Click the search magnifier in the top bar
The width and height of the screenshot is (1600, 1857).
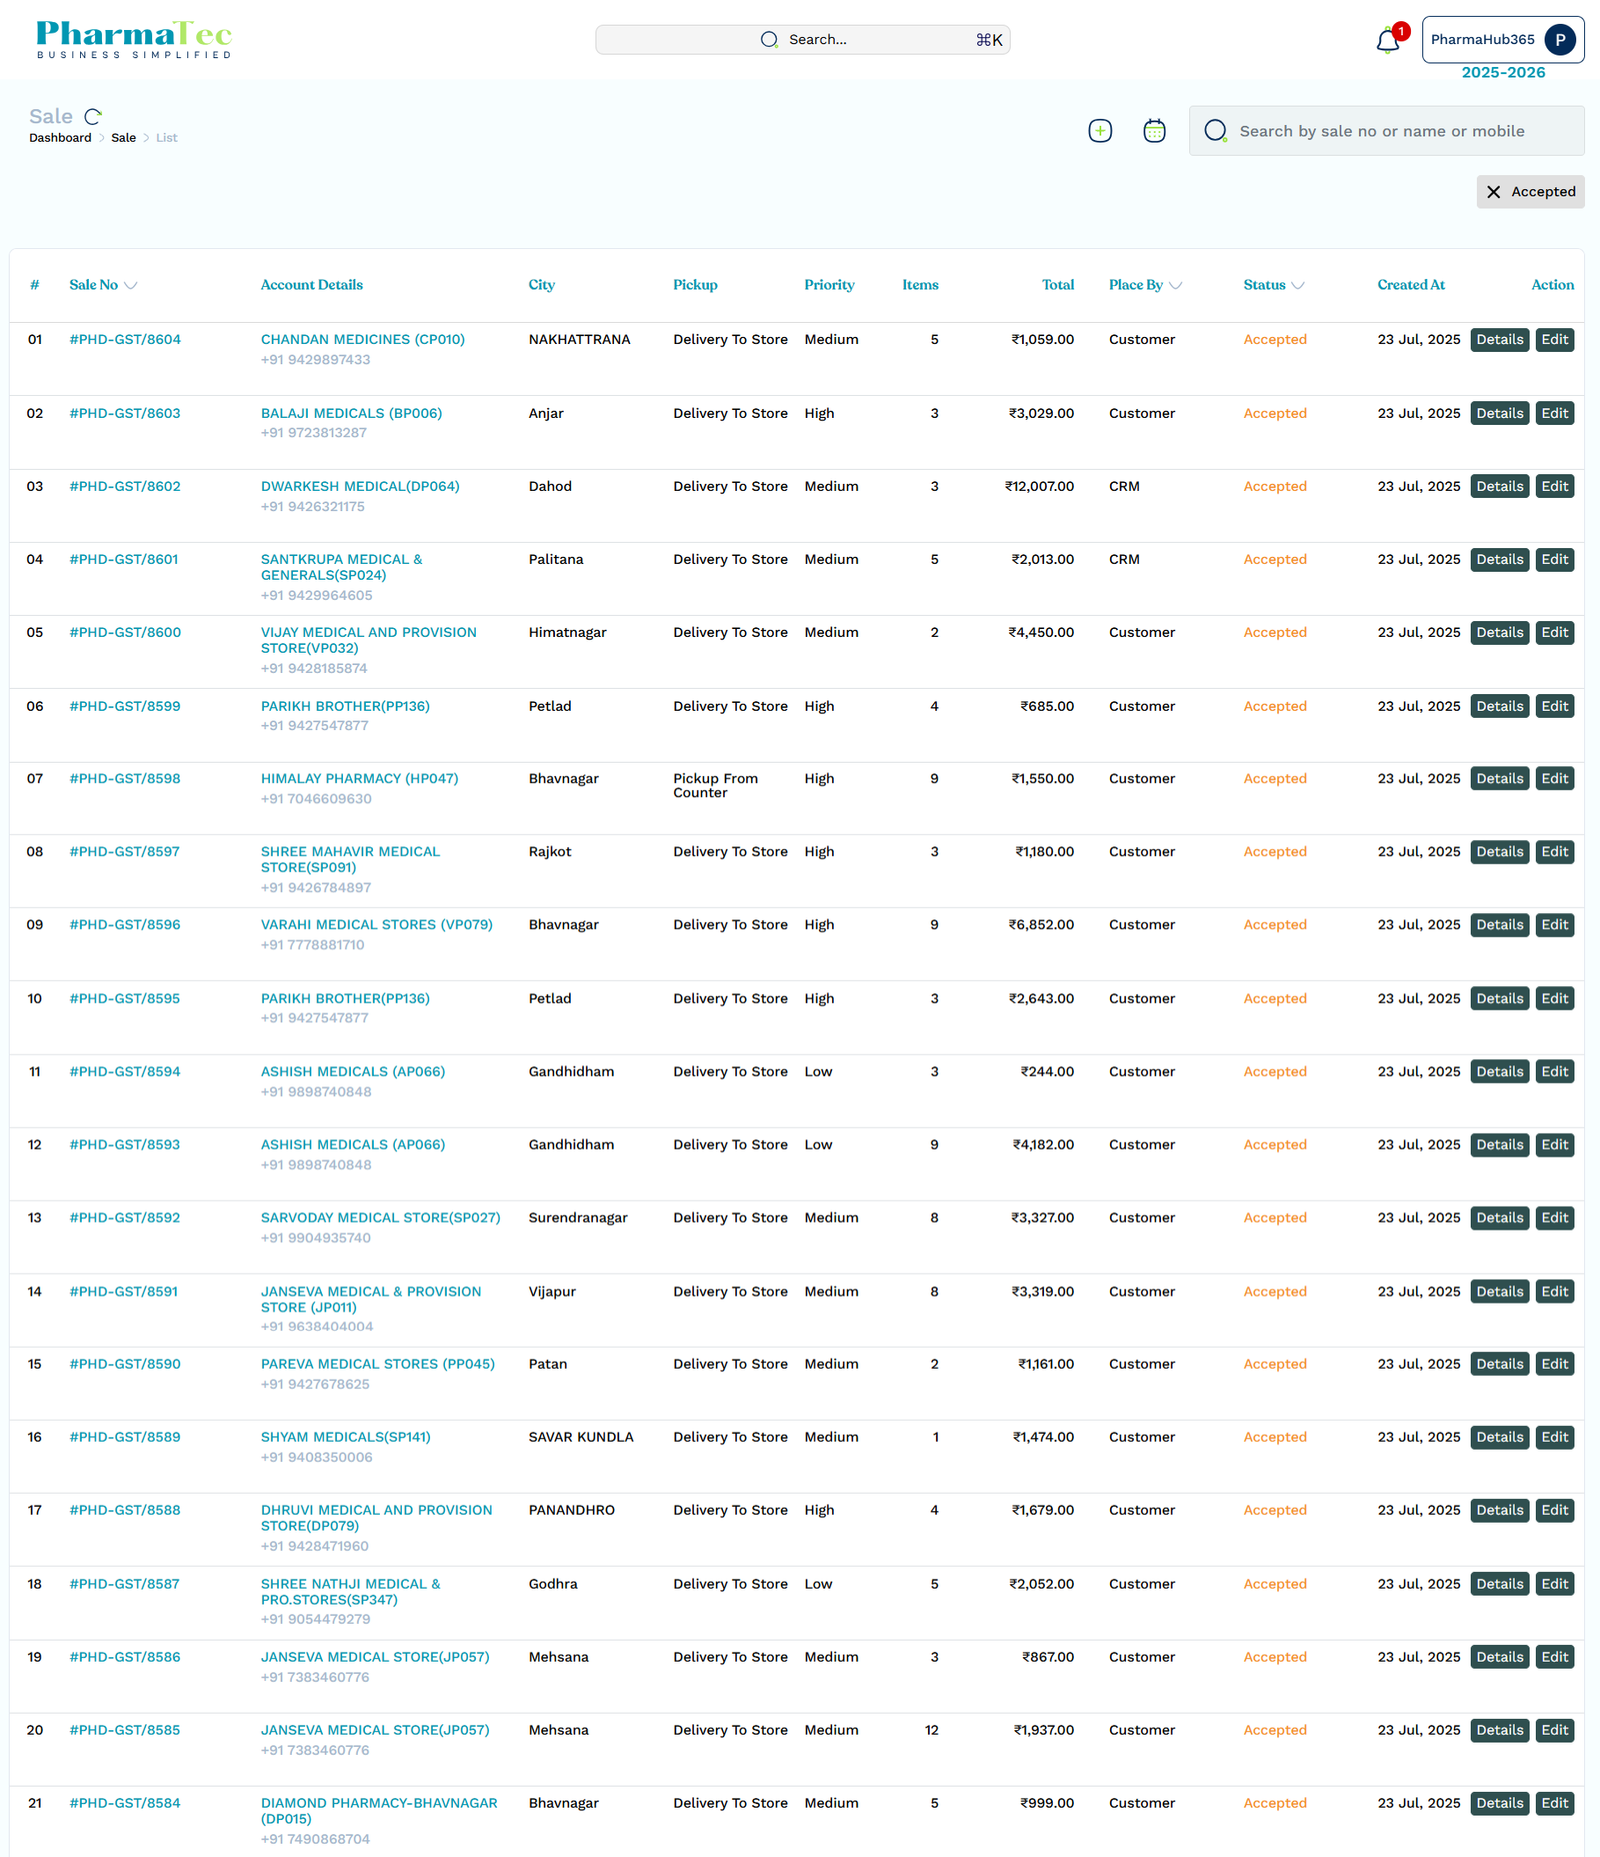pos(768,39)
